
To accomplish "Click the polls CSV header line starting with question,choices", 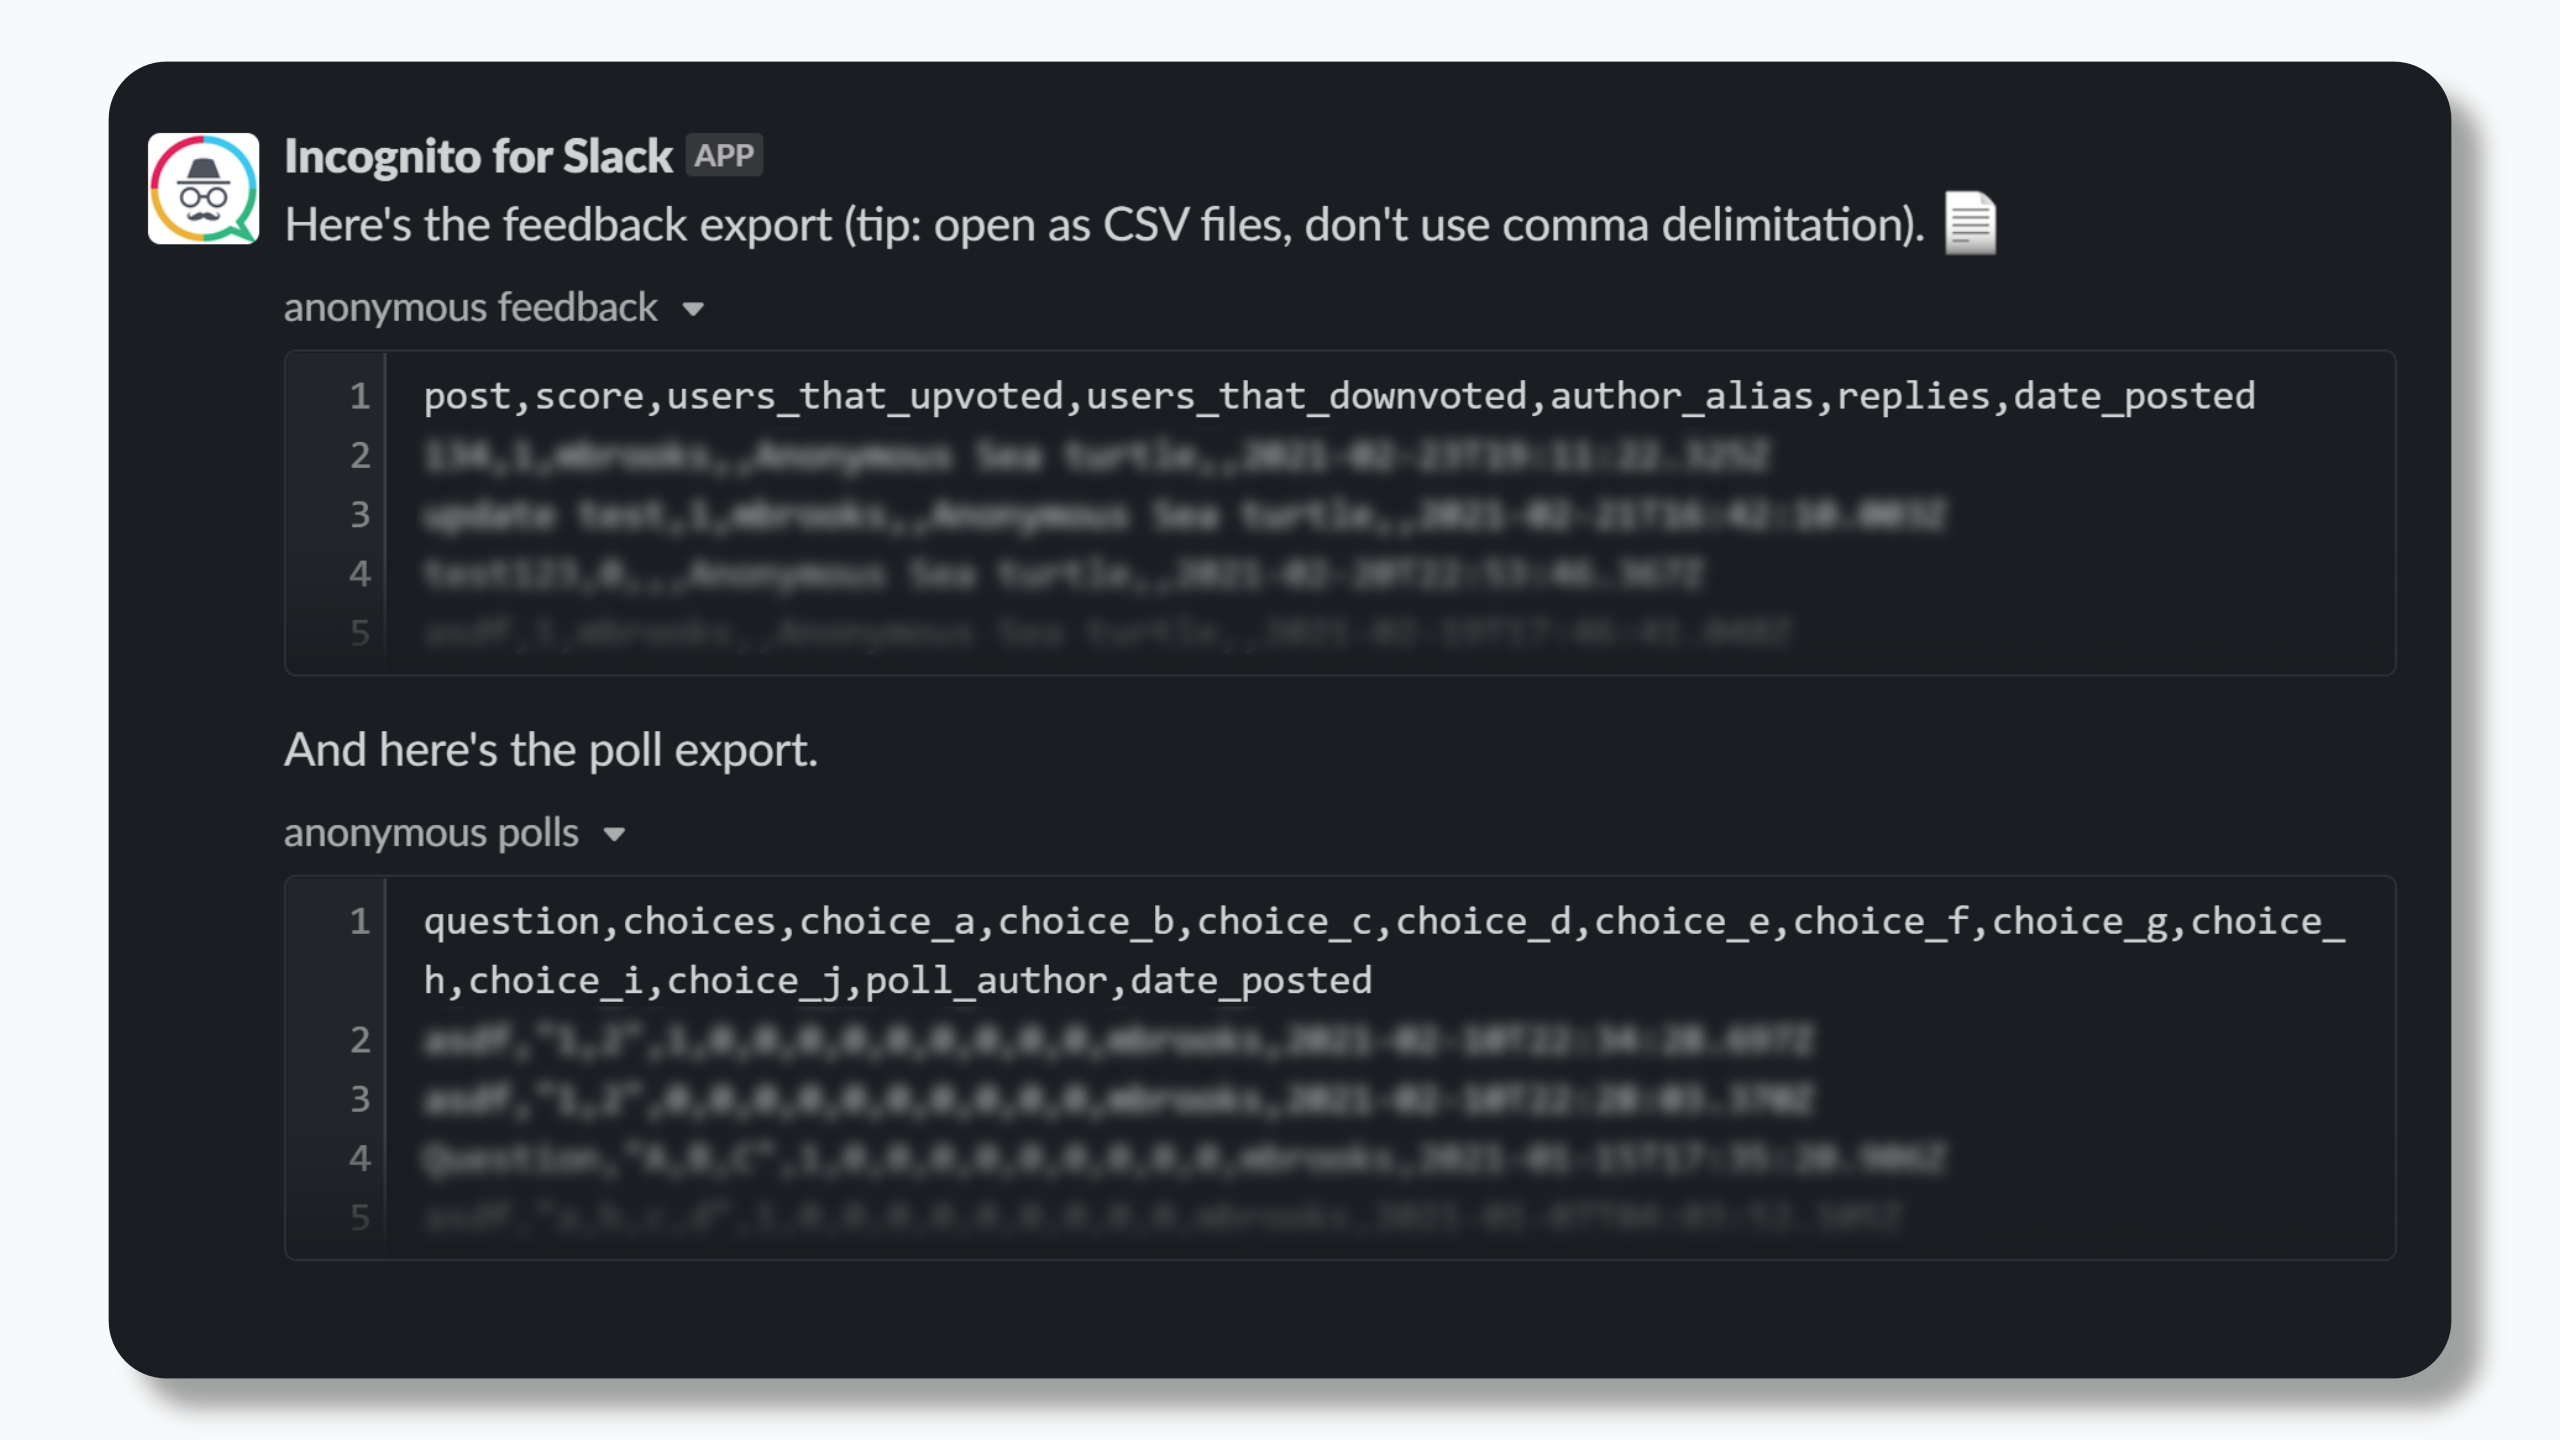I will (1382, 950).
